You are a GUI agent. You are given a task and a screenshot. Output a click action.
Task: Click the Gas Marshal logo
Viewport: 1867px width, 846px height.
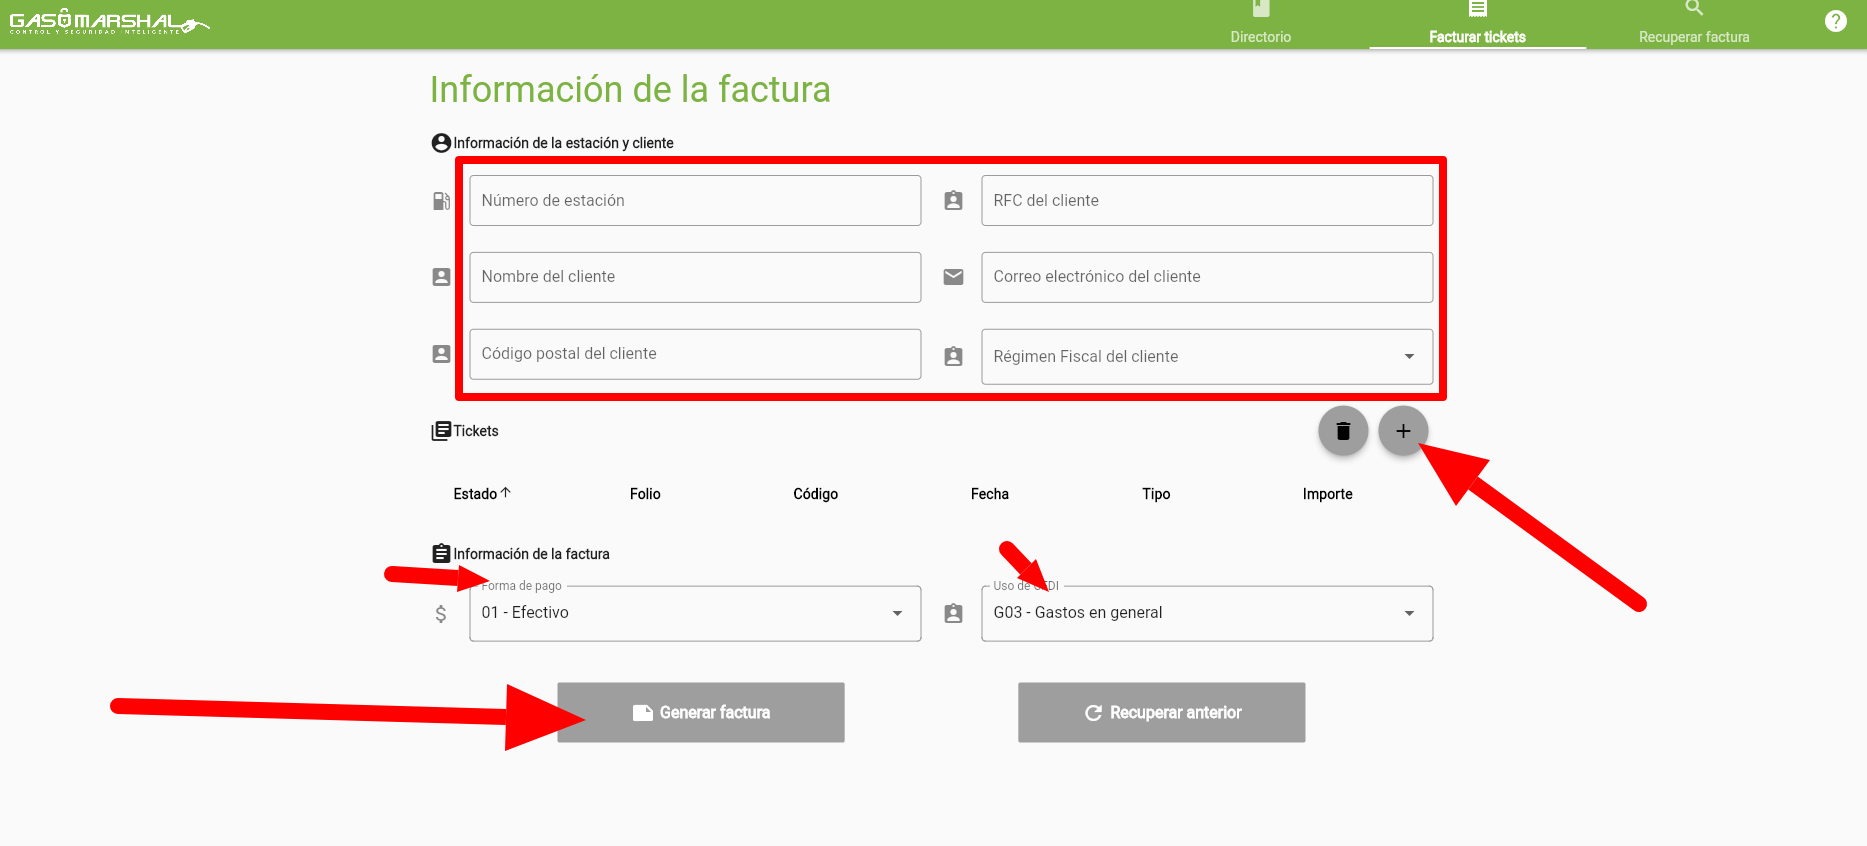click(x=109, y=22)
